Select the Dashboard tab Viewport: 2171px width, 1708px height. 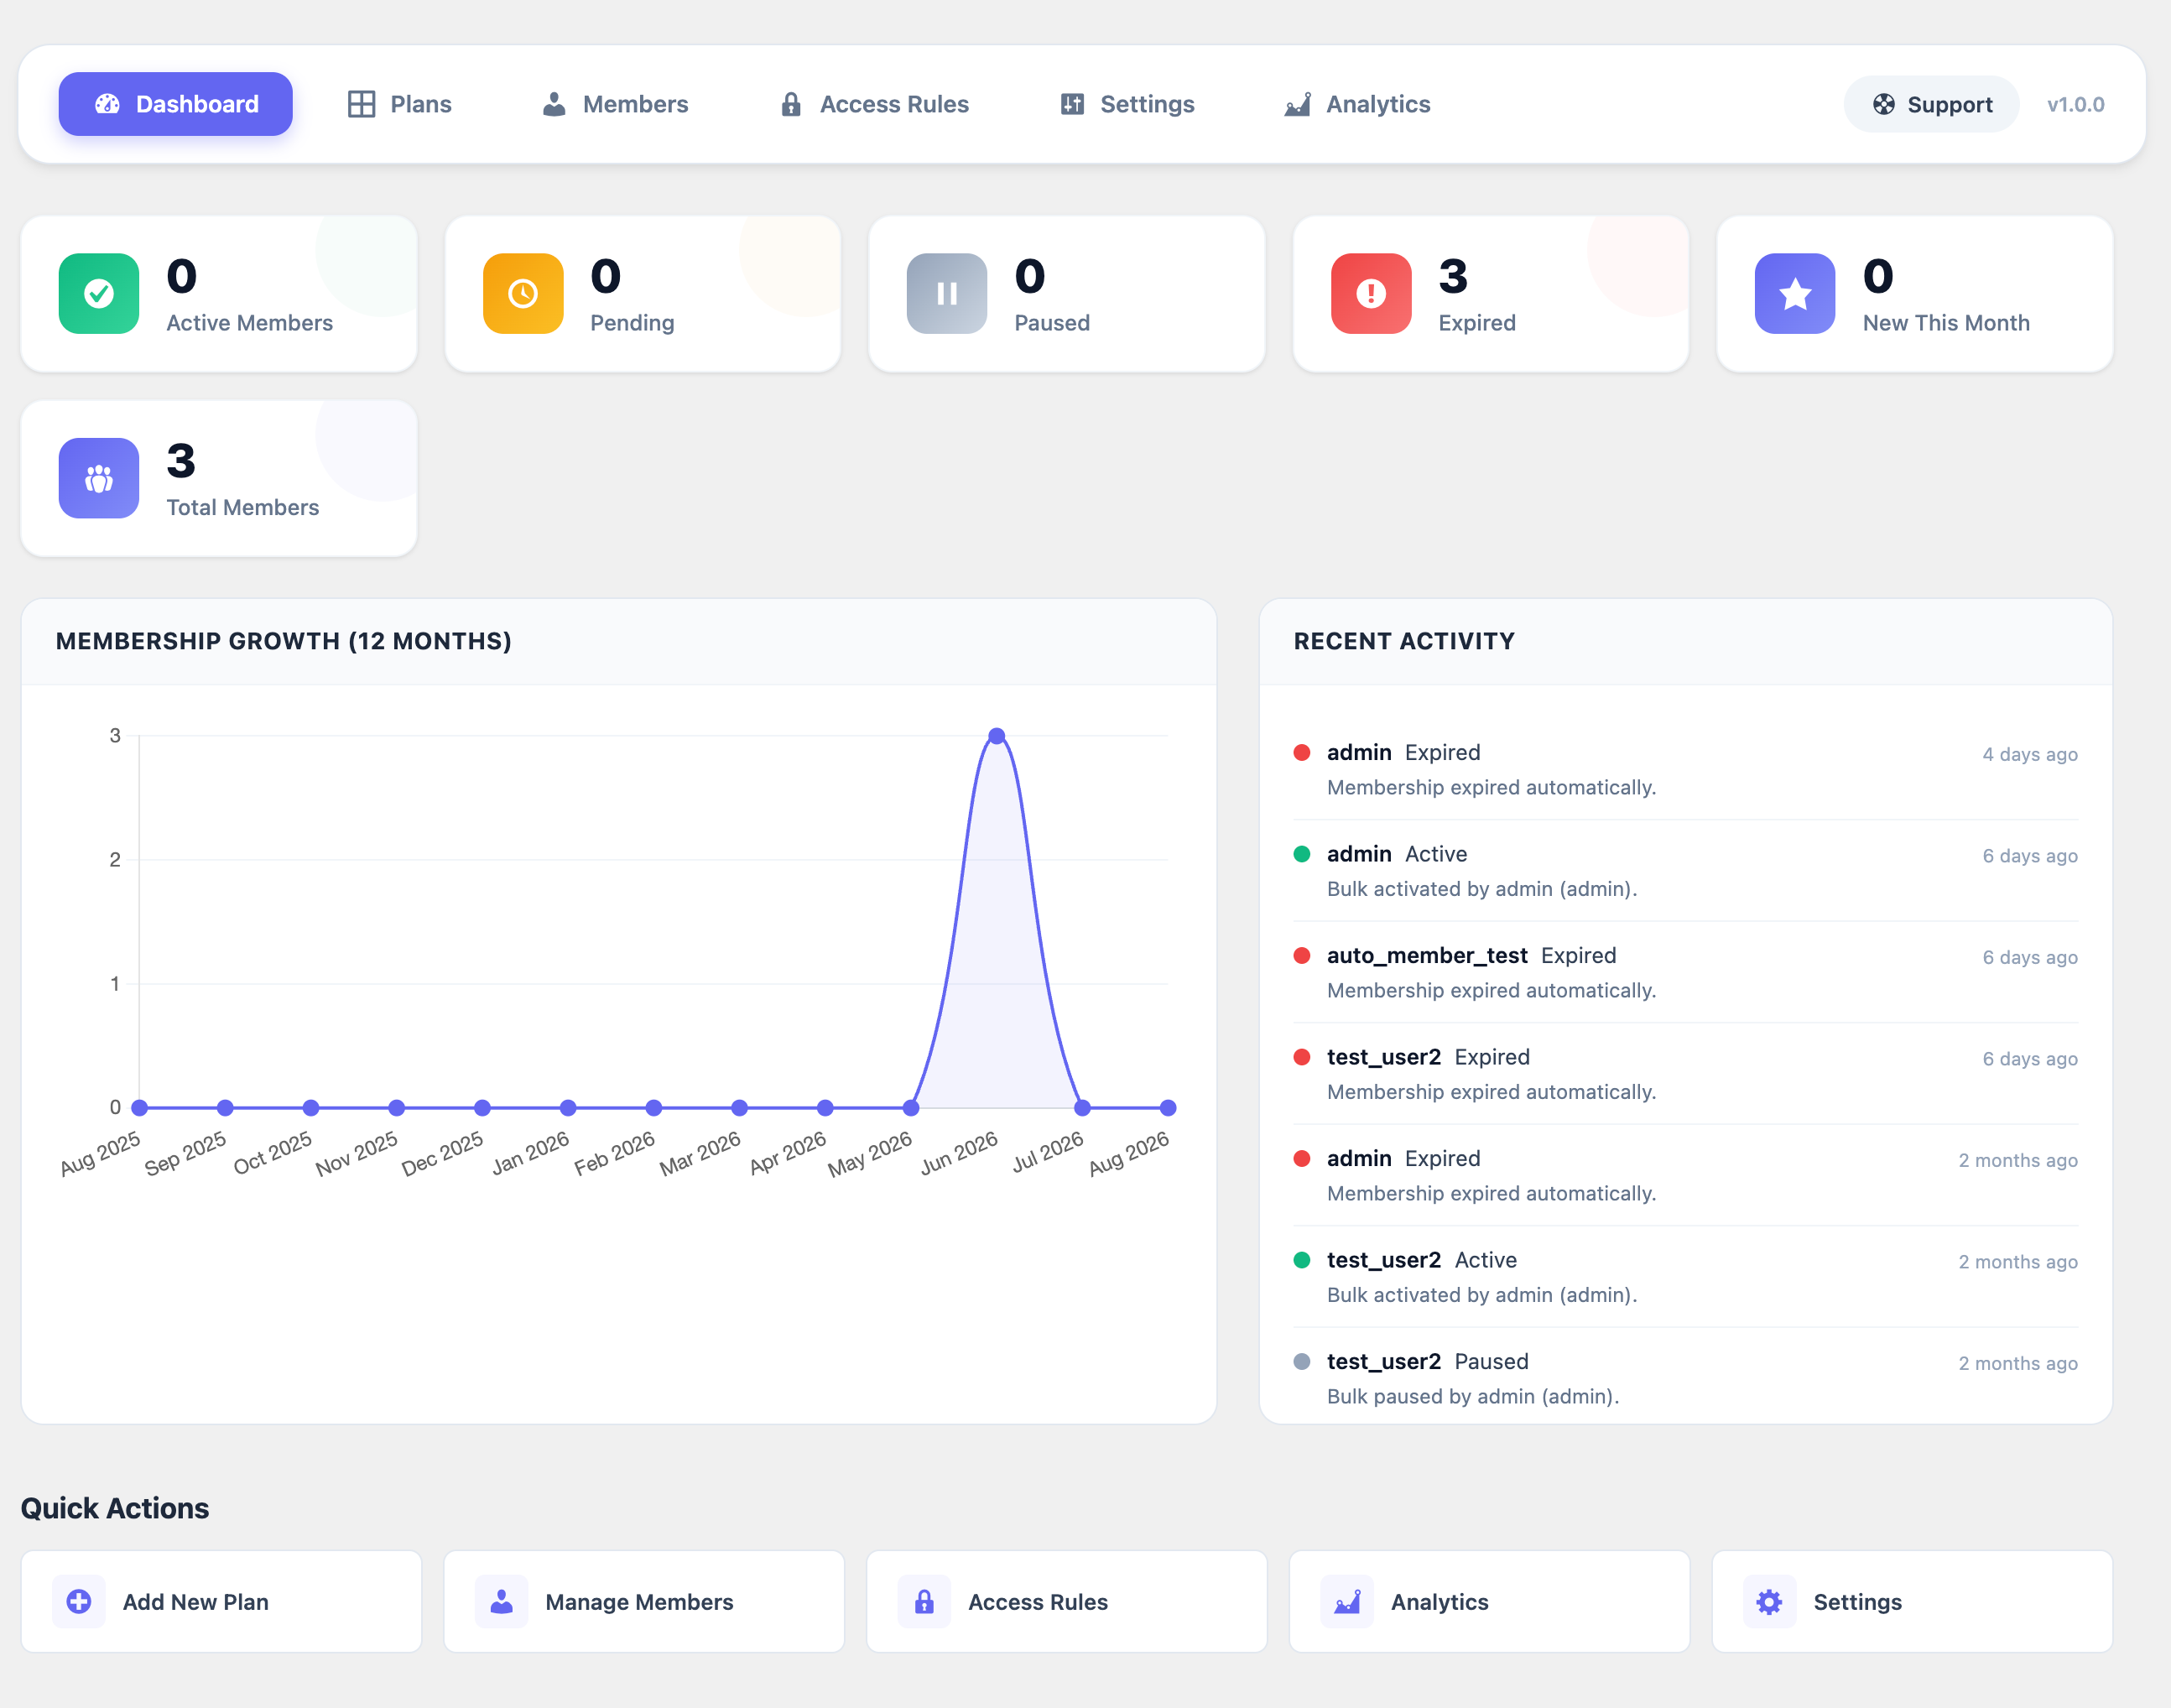pos(175,104)
